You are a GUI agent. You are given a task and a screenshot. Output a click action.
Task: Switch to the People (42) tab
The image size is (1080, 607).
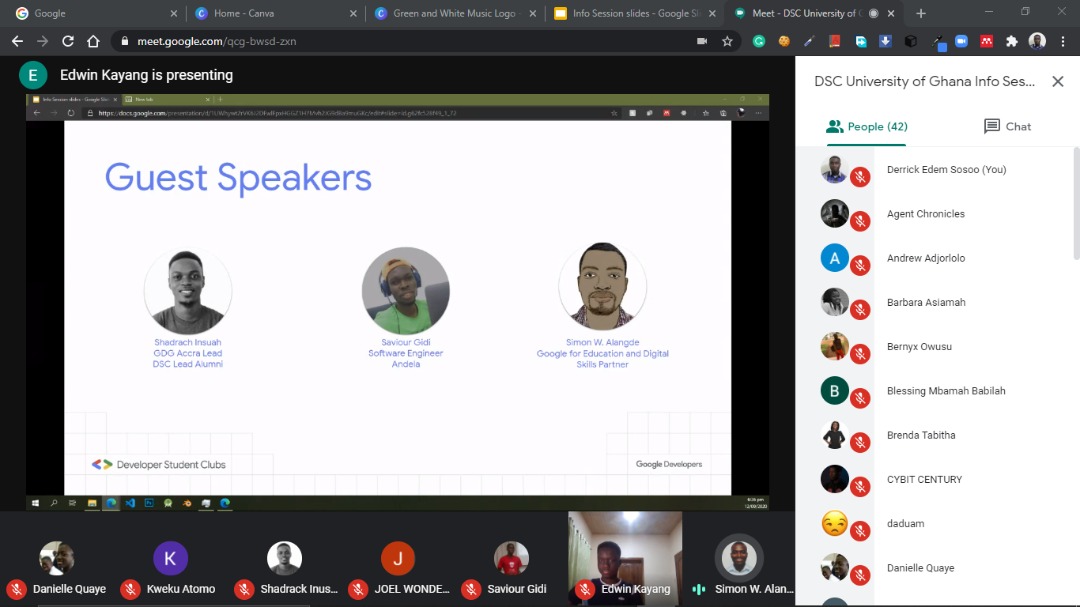[x=866, y=127]
